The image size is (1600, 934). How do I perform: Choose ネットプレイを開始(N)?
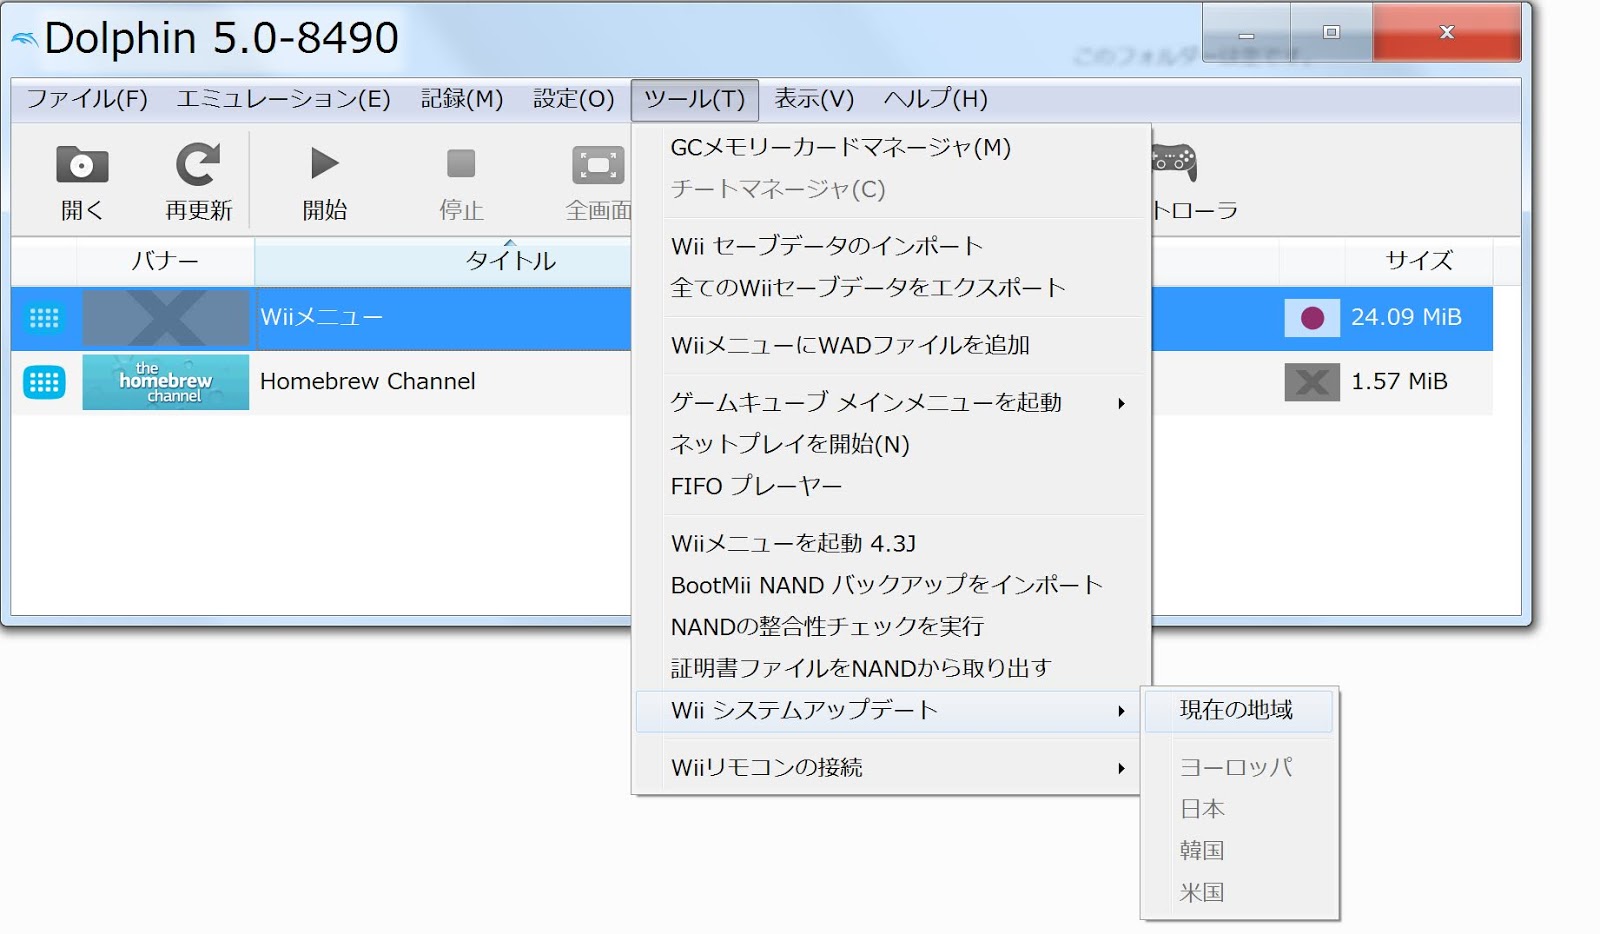[891, 444]
